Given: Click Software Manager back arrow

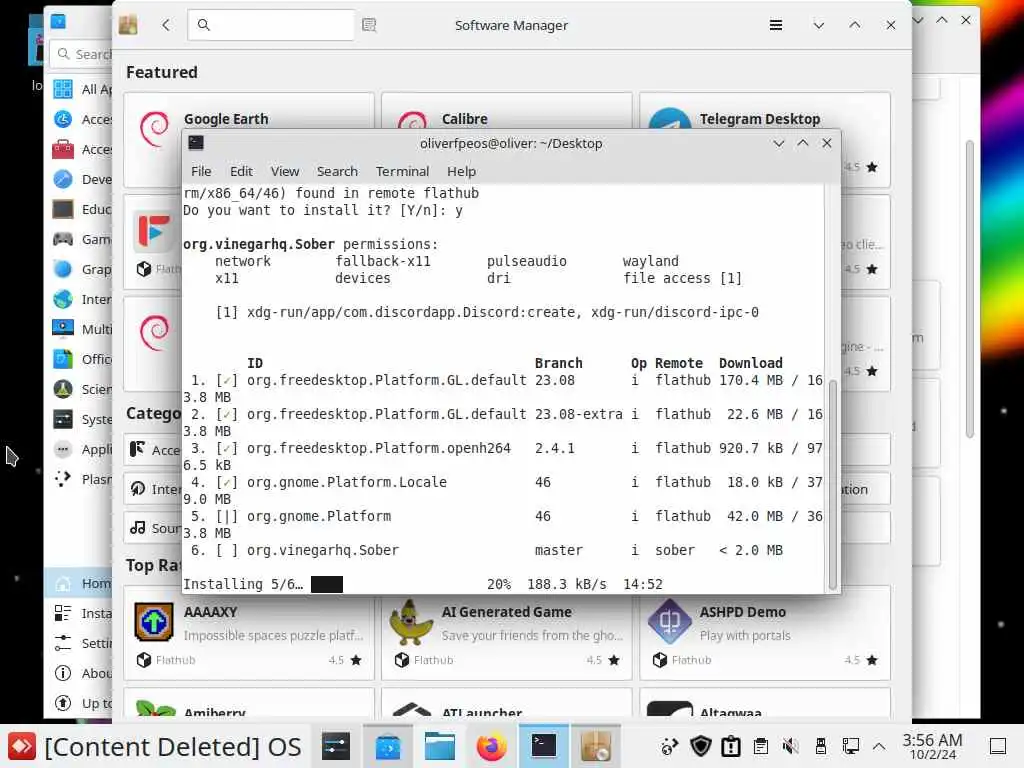Looking at the screenshot, I should (166, 25).
